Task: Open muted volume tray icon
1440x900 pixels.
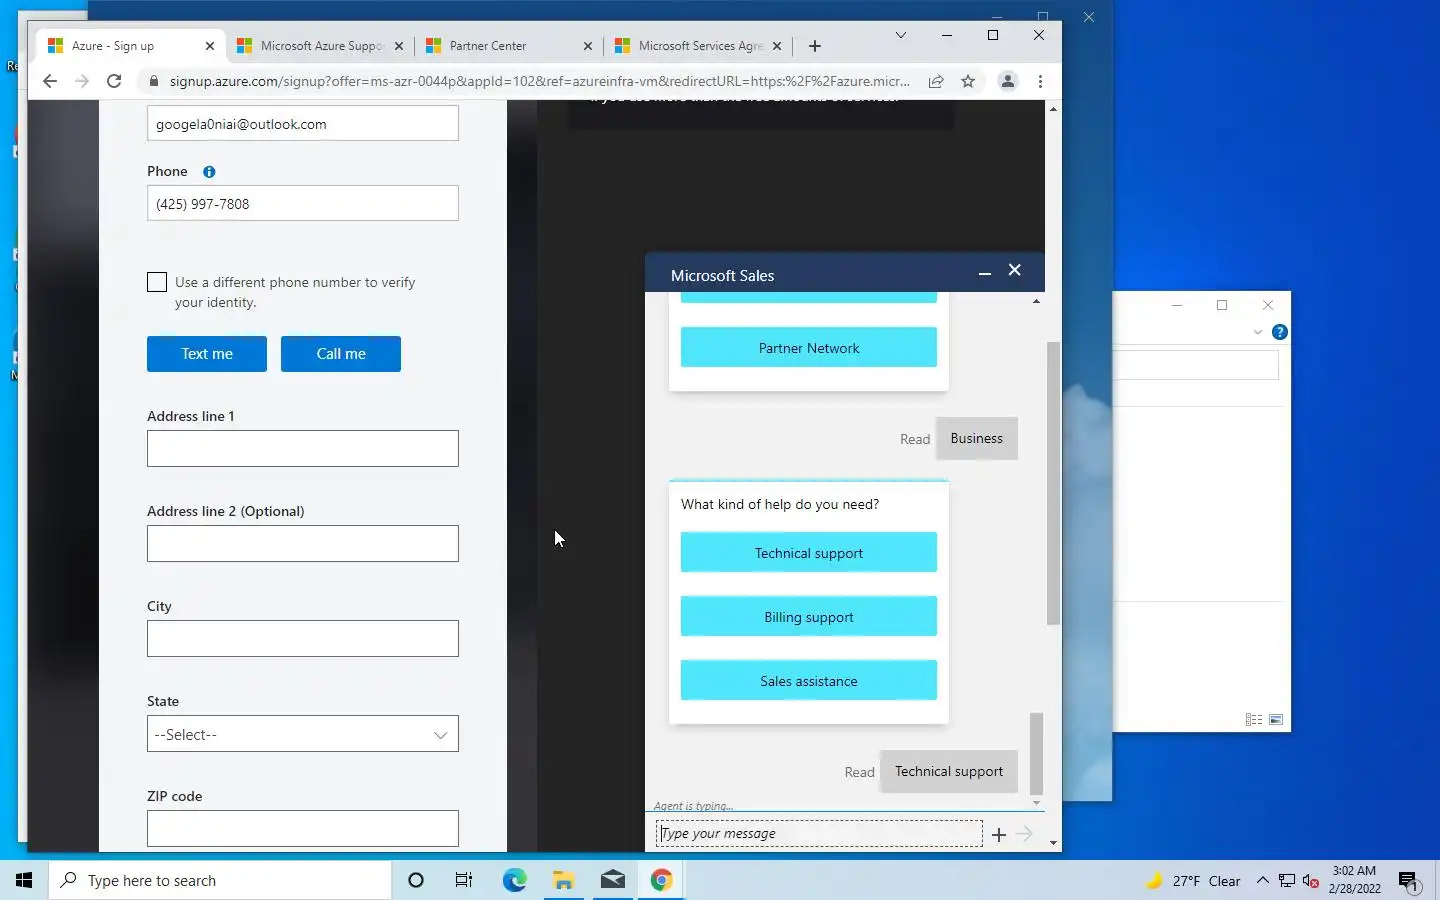Action: point(1311,881)
